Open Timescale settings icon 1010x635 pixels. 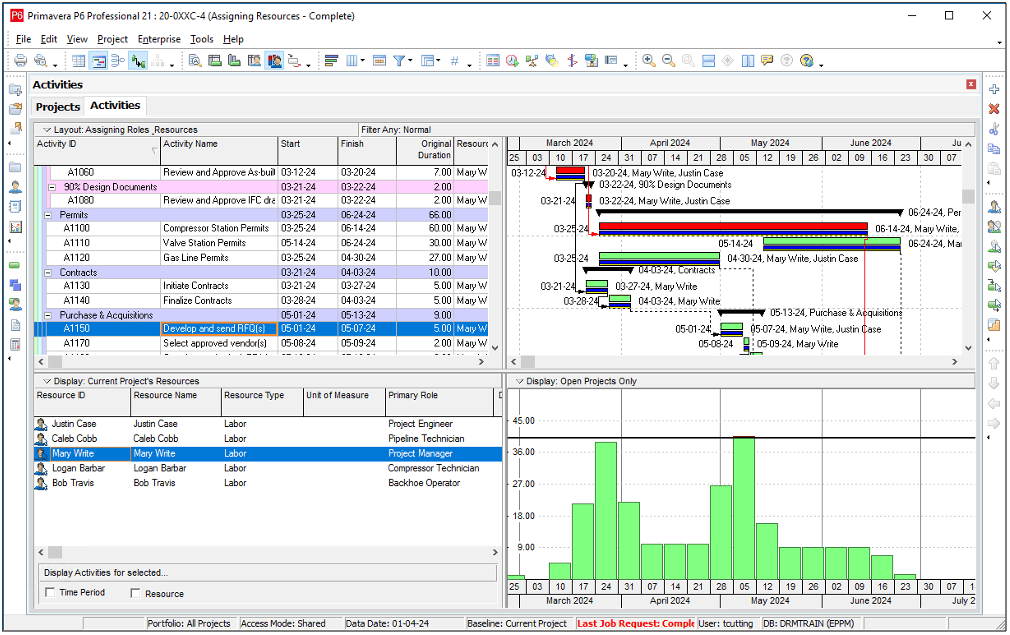pyautogui.click(x=379, y=61)
